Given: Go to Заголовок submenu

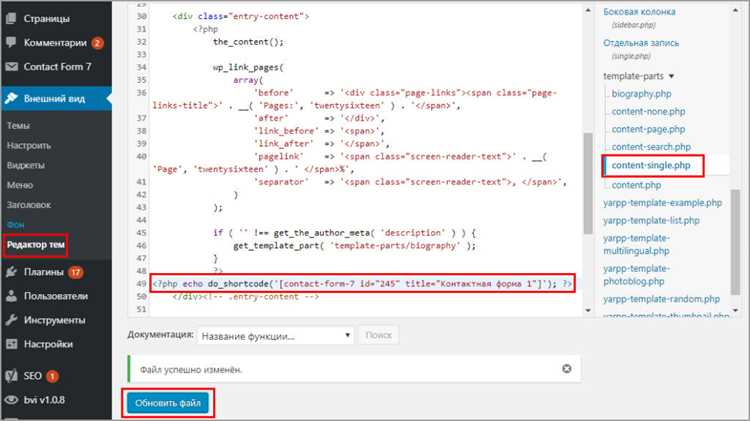Looking at the screenshot, I should pos(29,205).
